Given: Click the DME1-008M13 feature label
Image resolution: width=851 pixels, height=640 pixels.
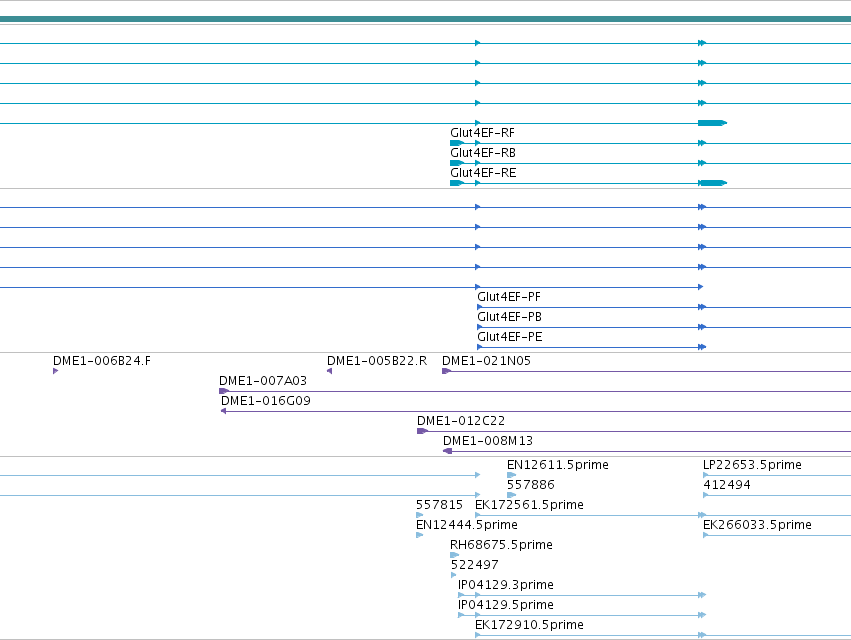Looking at the screenshot, I should tap(488, 441).
